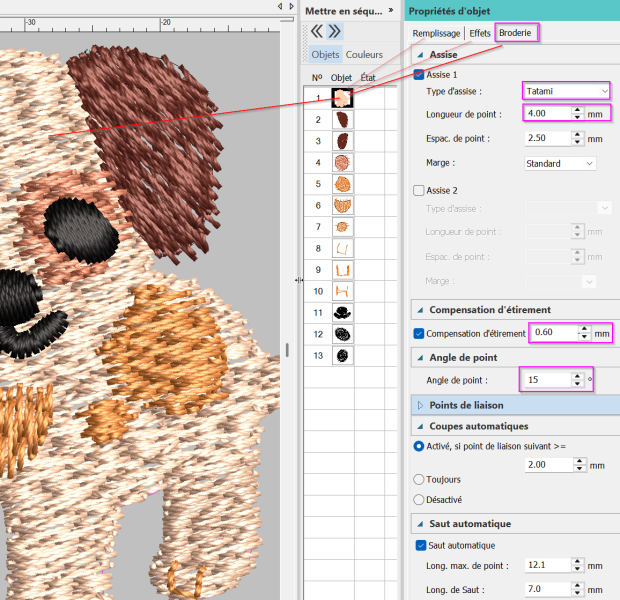This screenshot has height=600, width=620.
Task: Expand the Mettre en séquence panel chevron
Action: (x=391, y=10)
